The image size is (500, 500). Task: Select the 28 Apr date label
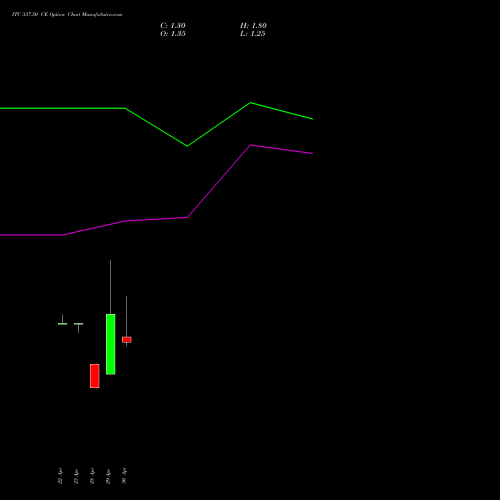(x=92, y=476)
